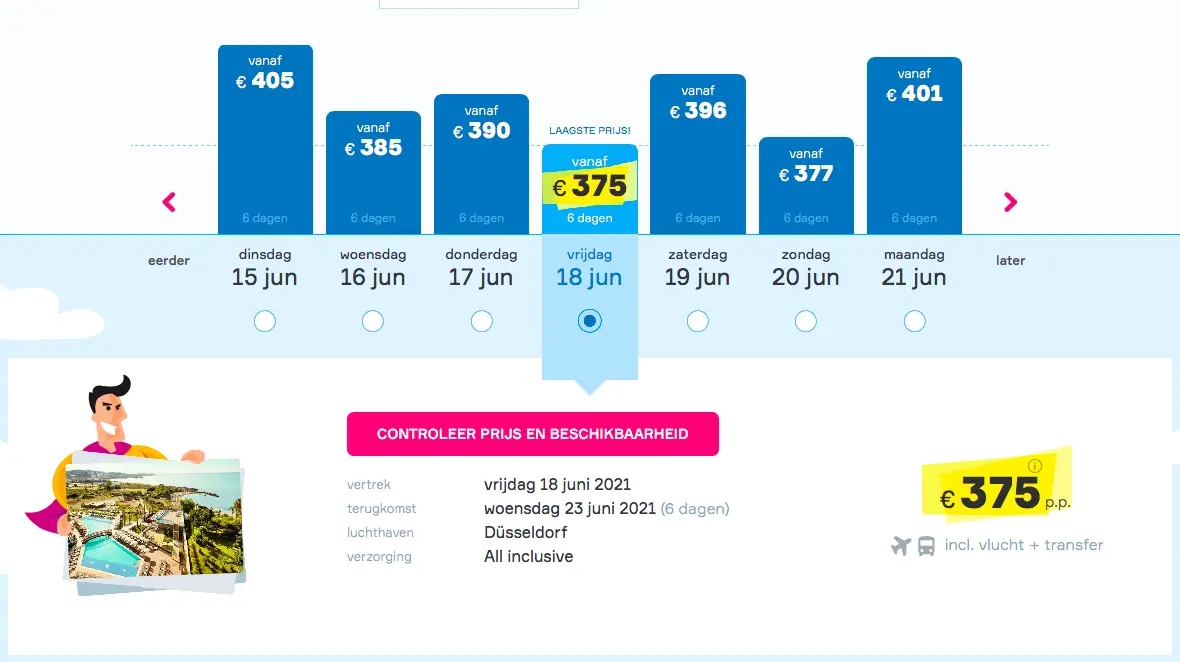
Task: Click the info icon above the €375 price
Action: click(1035, 466)
